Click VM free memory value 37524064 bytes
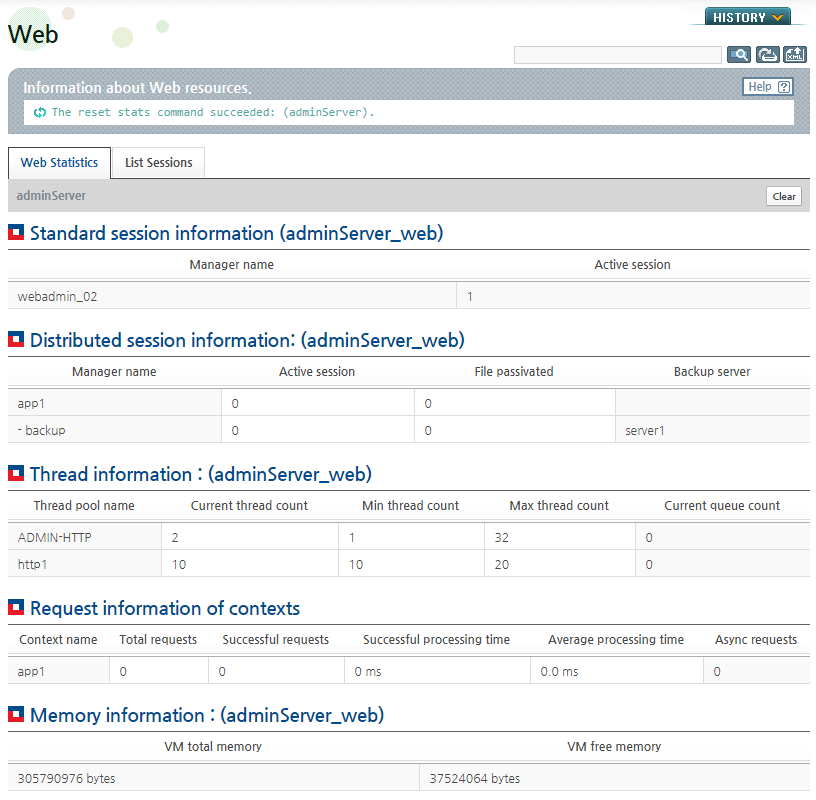 click(x=475, y=779)
